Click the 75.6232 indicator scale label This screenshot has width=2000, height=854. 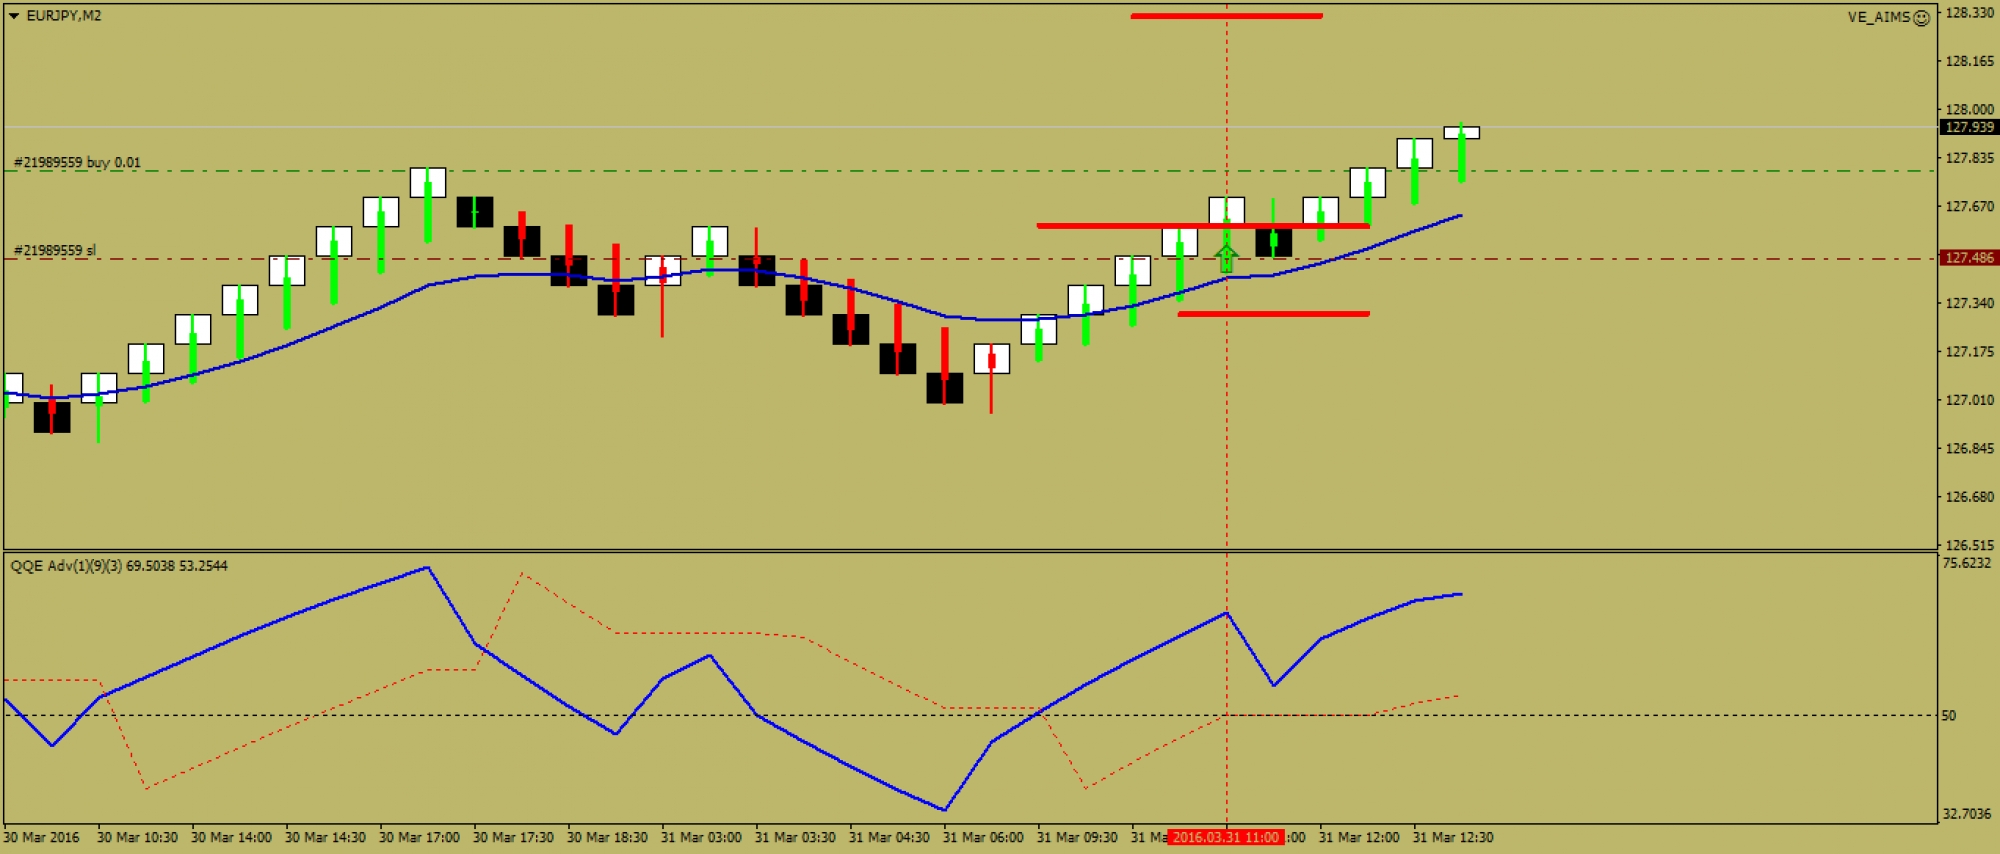pos(1965,563)
